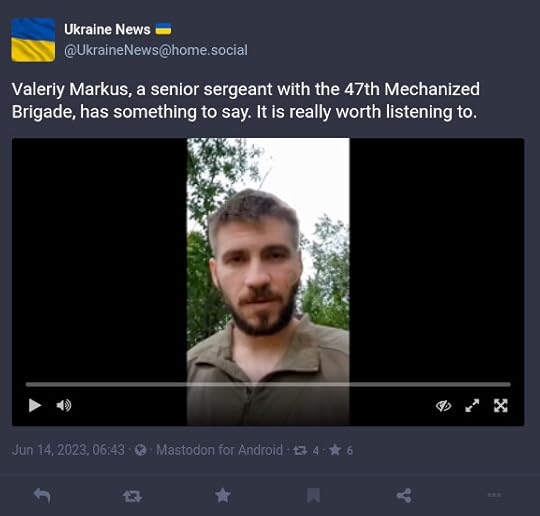This screenshot has width=540, height=516.
Task: View the favourites count of 6
Action: click(341, 450)
